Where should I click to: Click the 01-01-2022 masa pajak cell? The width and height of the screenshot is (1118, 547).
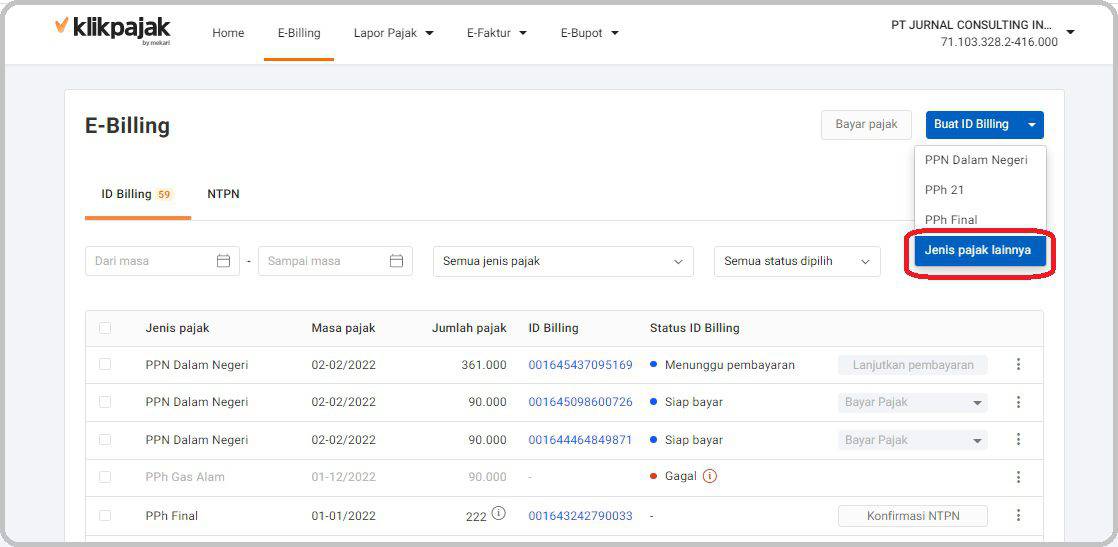pos(343,515)
